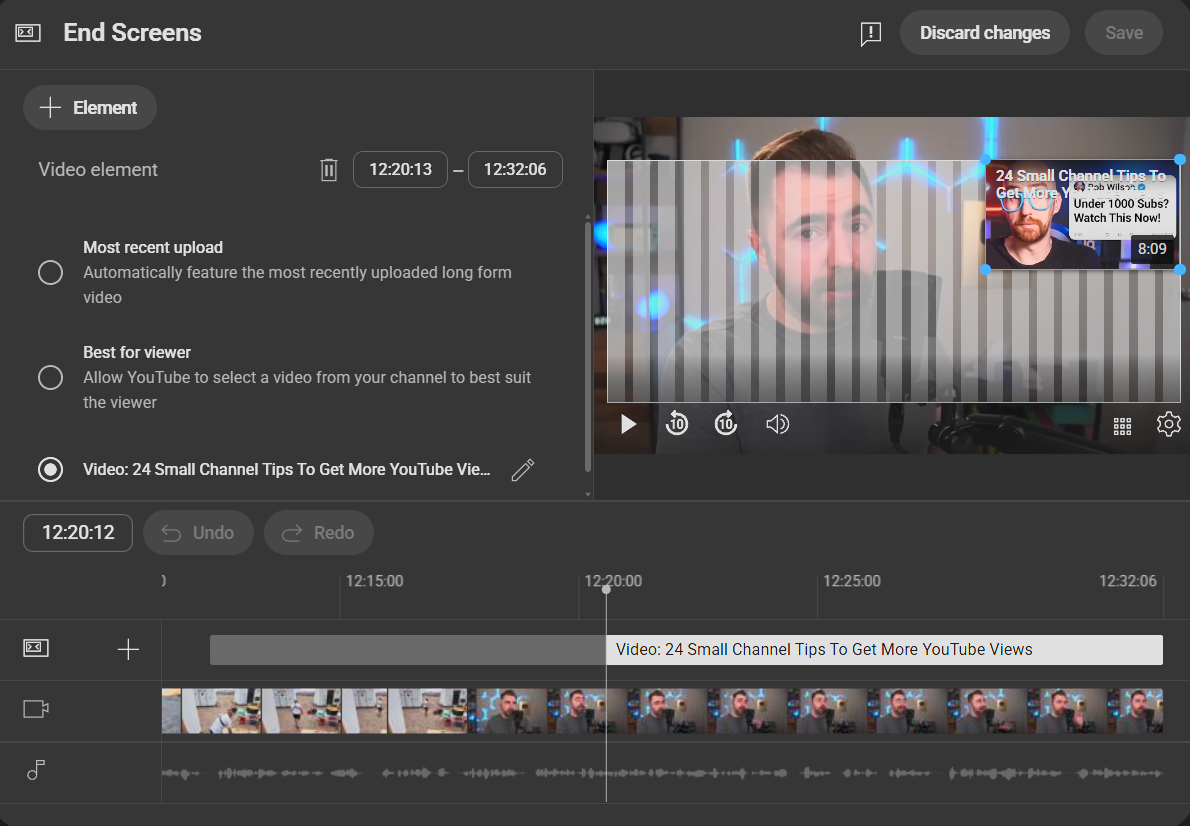Edit the selected video via the pencil icon

pos(522,469)
